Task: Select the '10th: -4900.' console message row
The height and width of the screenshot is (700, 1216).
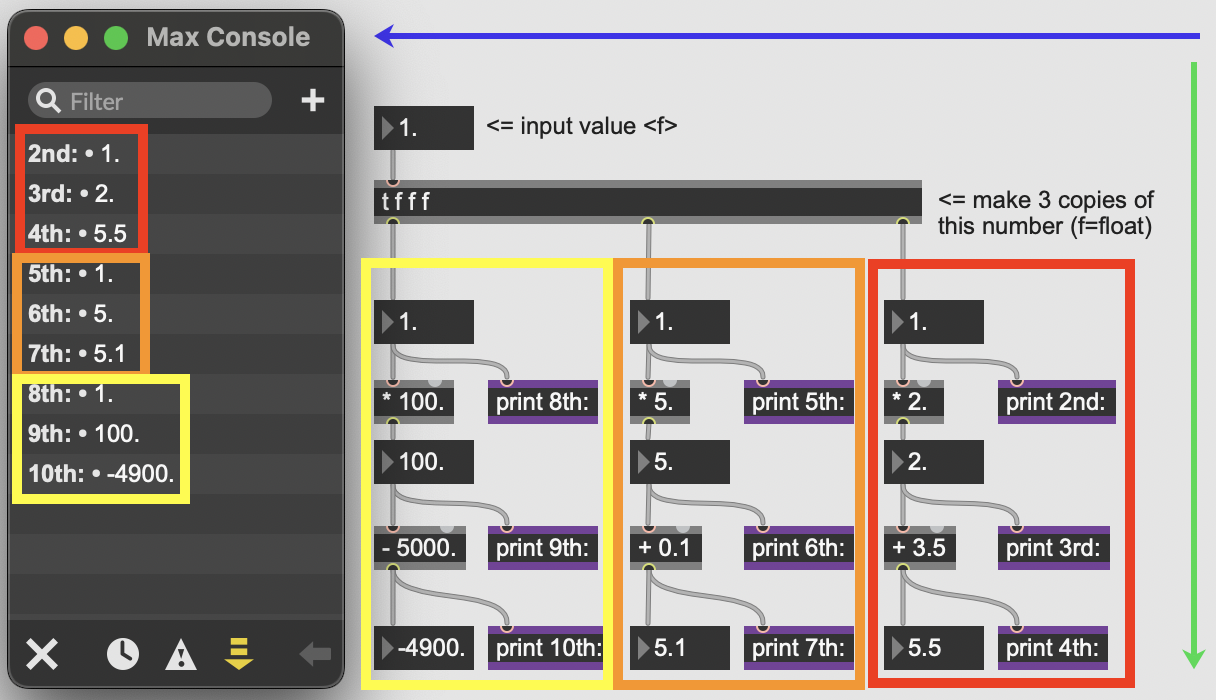Action: [x=102, y=475]
